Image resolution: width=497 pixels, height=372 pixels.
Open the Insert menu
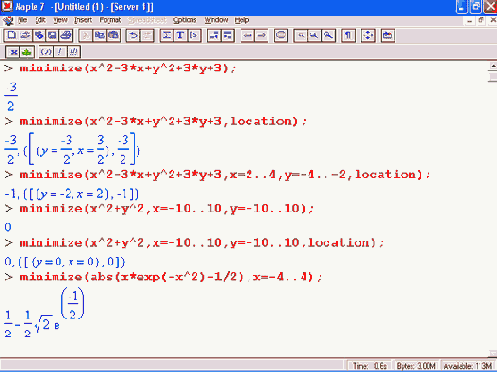[83, 20]
